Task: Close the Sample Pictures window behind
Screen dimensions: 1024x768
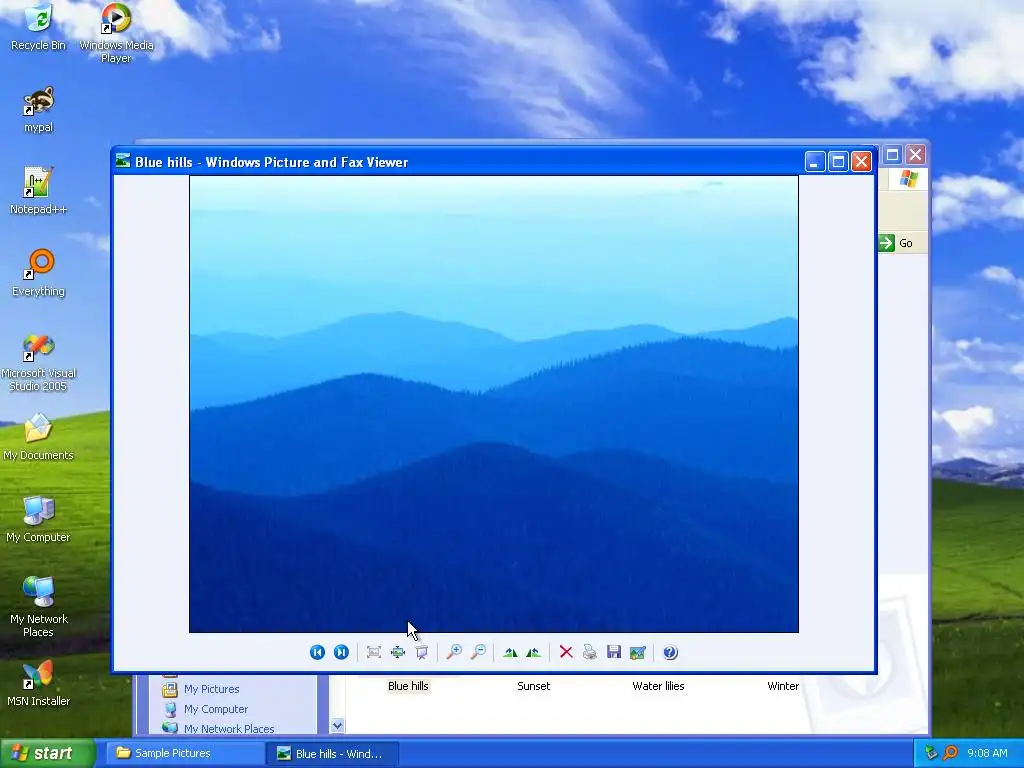Action: point(916,155)
